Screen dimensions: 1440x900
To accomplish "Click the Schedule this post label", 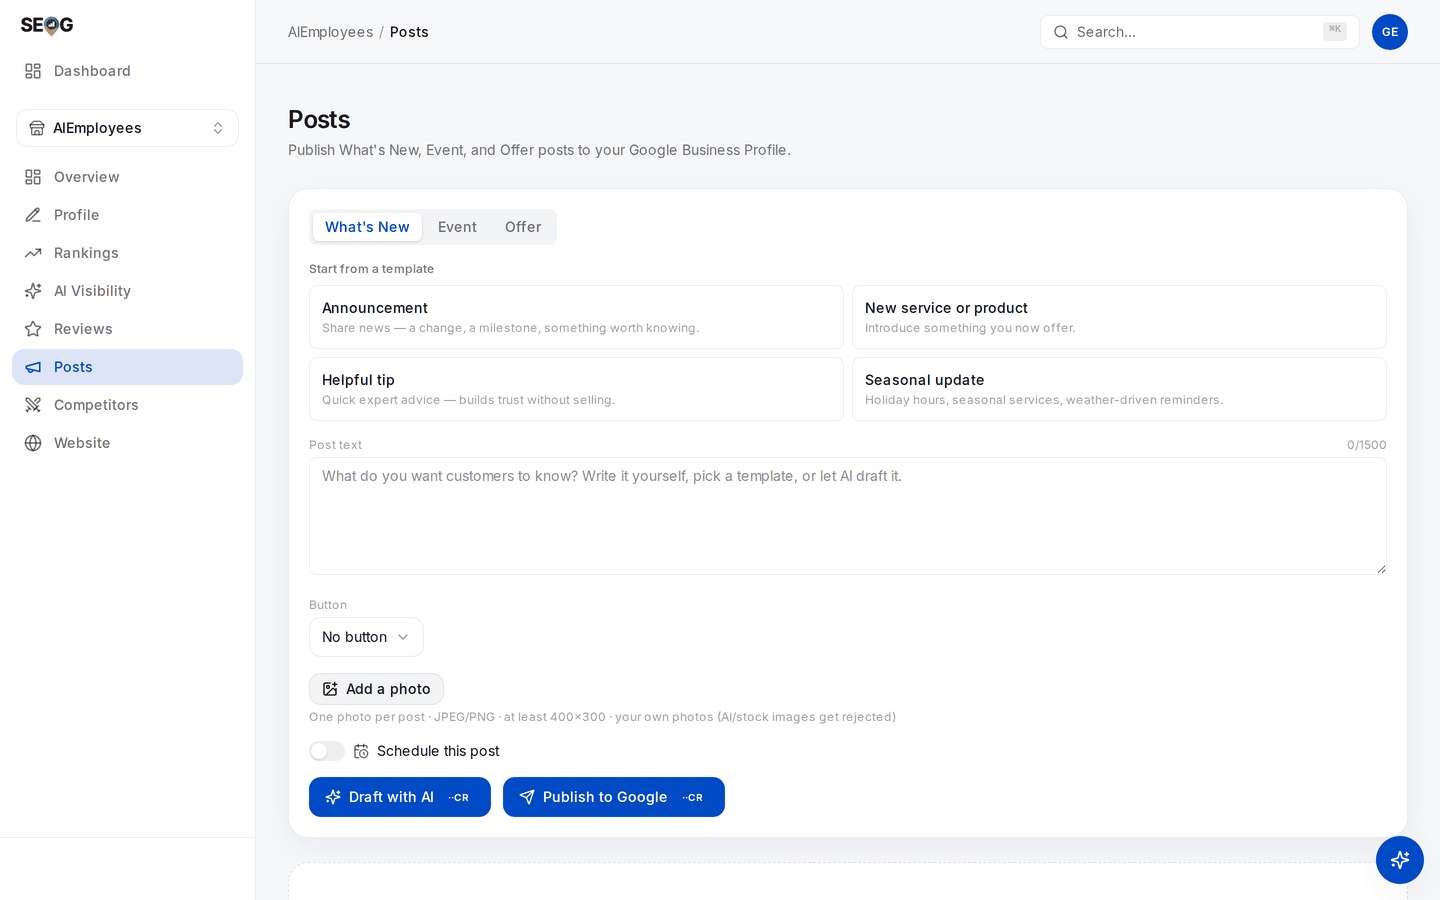I will 438,751.
